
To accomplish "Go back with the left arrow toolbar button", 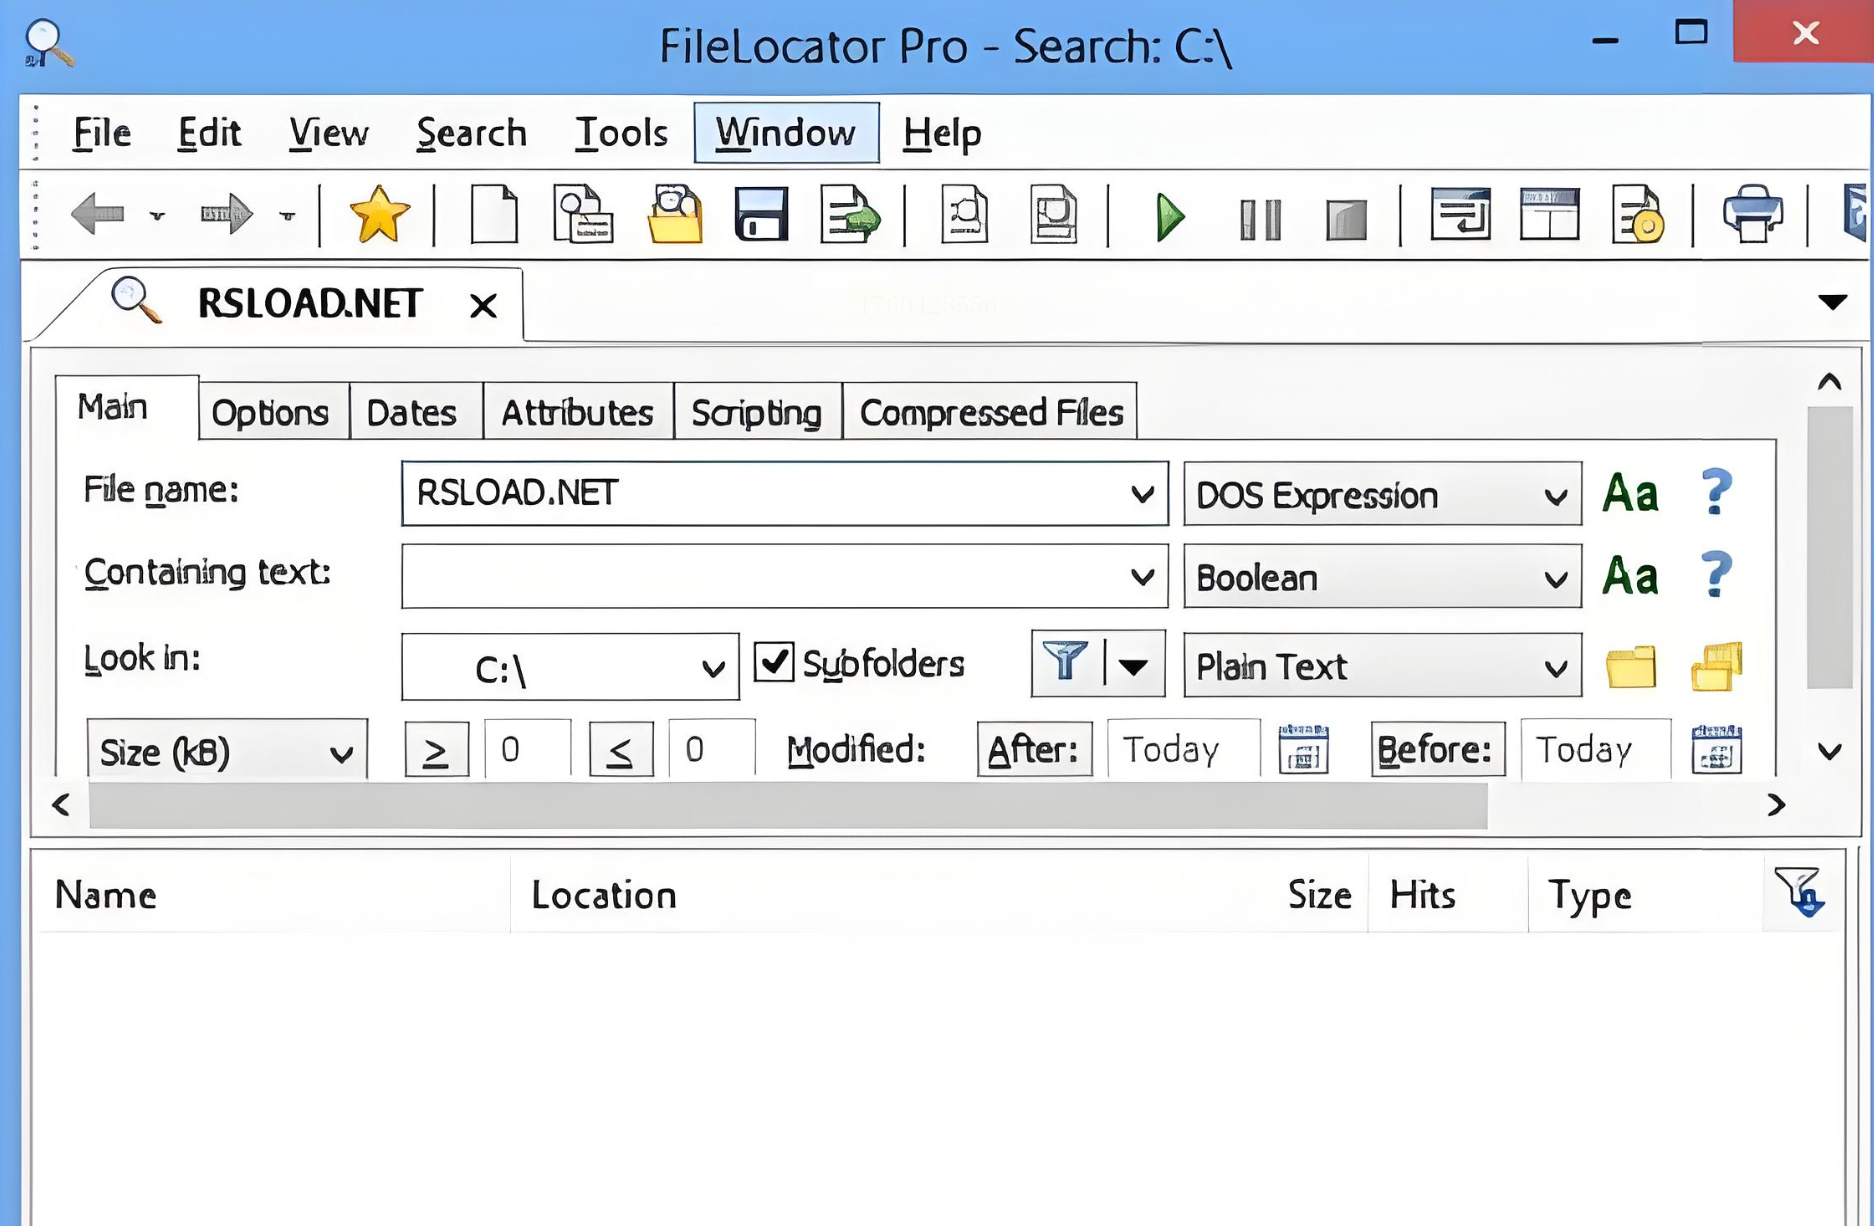I will click(x=98, y=214).
